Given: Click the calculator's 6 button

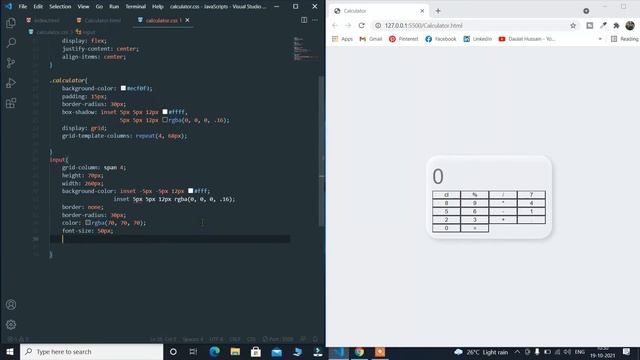Looking at the screenshot, I should (x=475, y=211).
